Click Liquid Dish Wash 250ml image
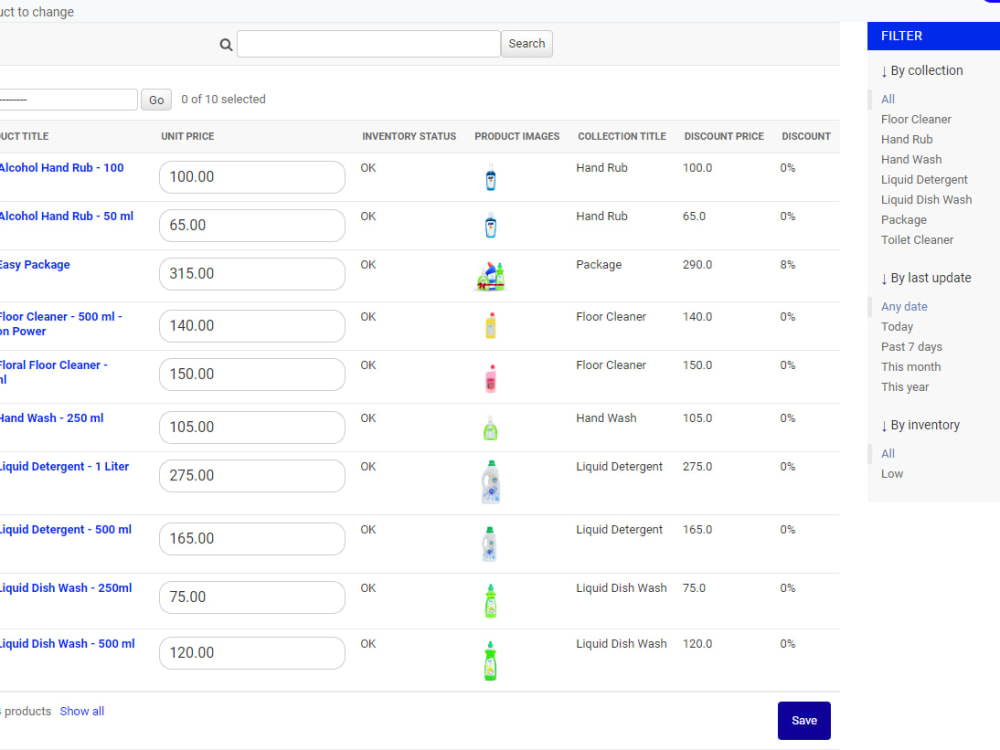 tap(490, 601)
